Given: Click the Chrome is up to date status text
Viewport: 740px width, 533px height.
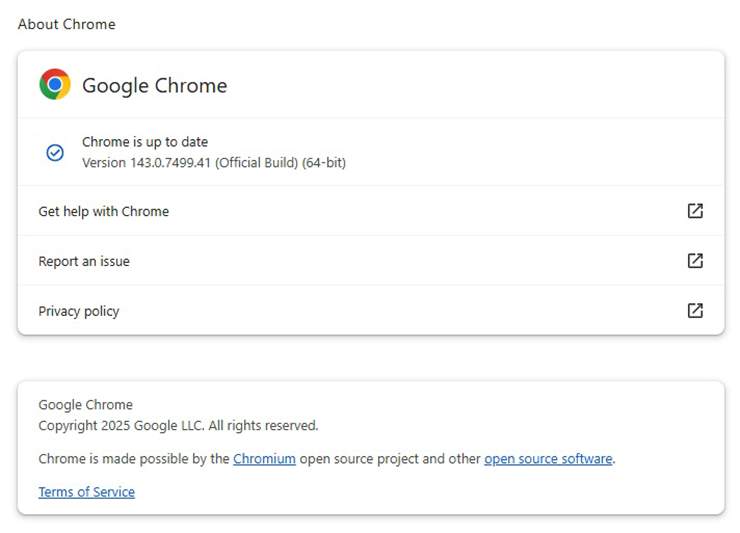Looking at the screenshot, I should [145, 142].
